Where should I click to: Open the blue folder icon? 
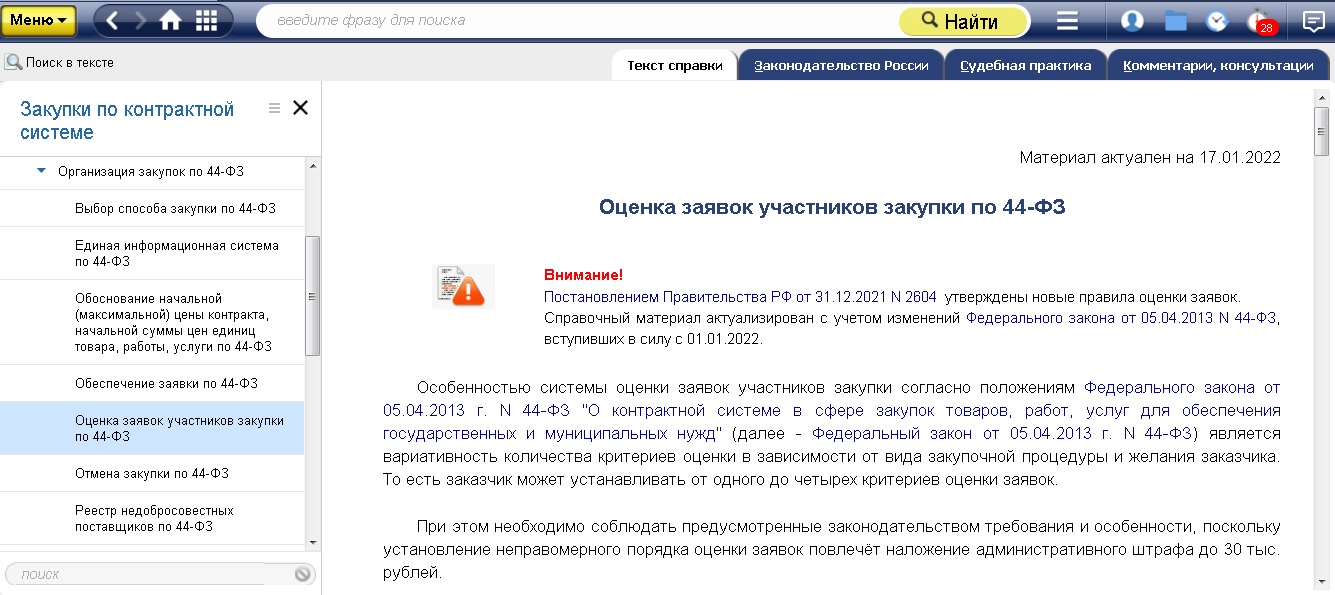(1175, 21)
